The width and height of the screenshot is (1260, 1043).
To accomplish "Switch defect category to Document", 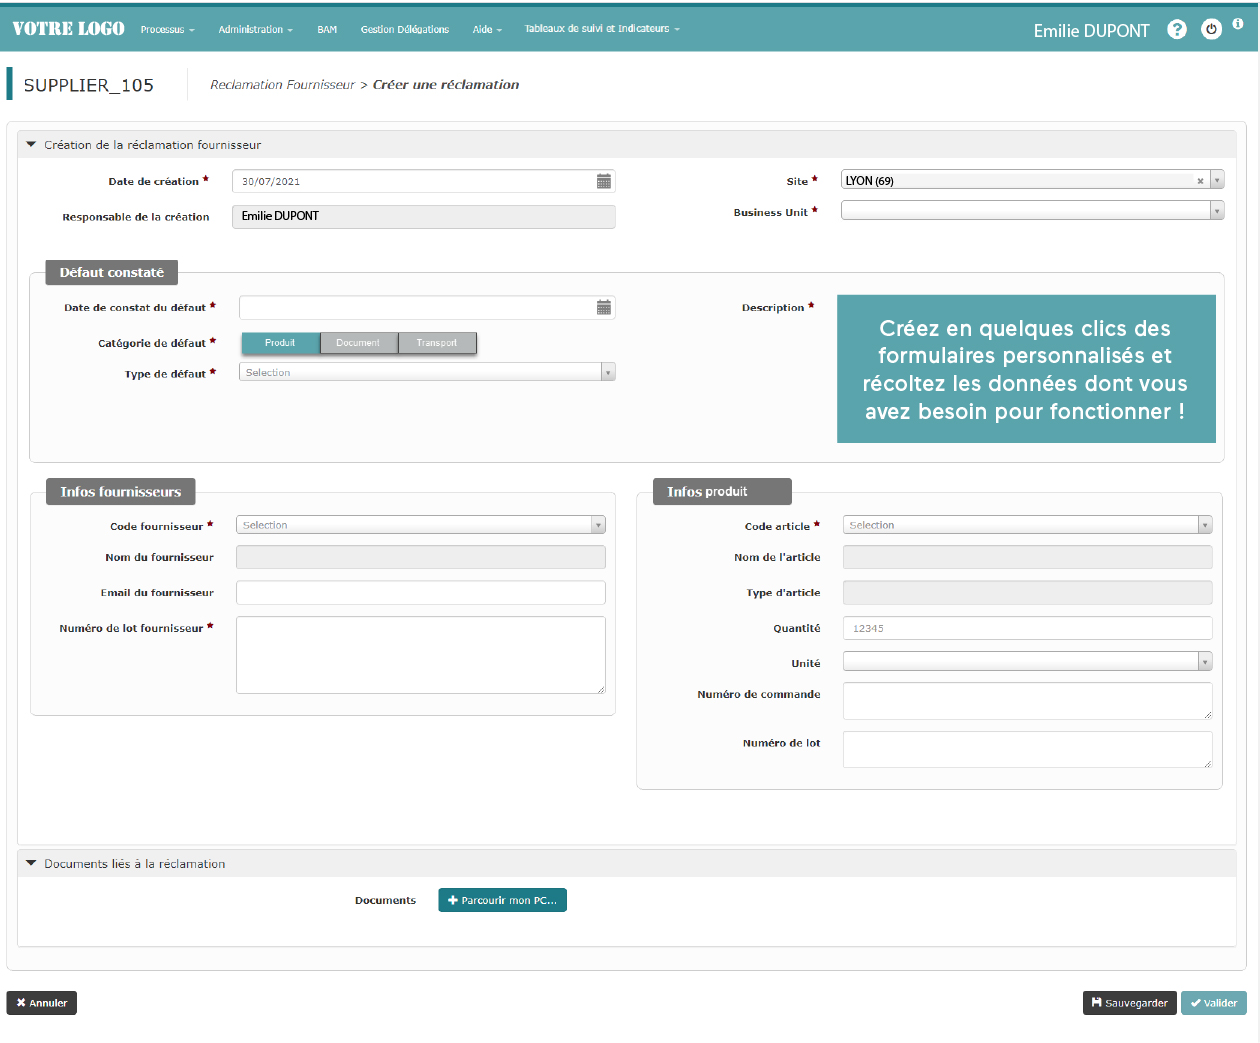I will tap(358, 342).
